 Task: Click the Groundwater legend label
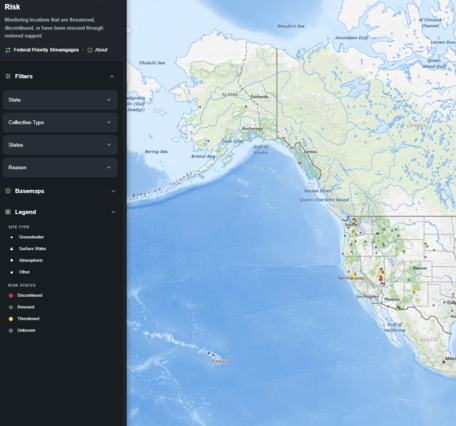click(31, 237)
